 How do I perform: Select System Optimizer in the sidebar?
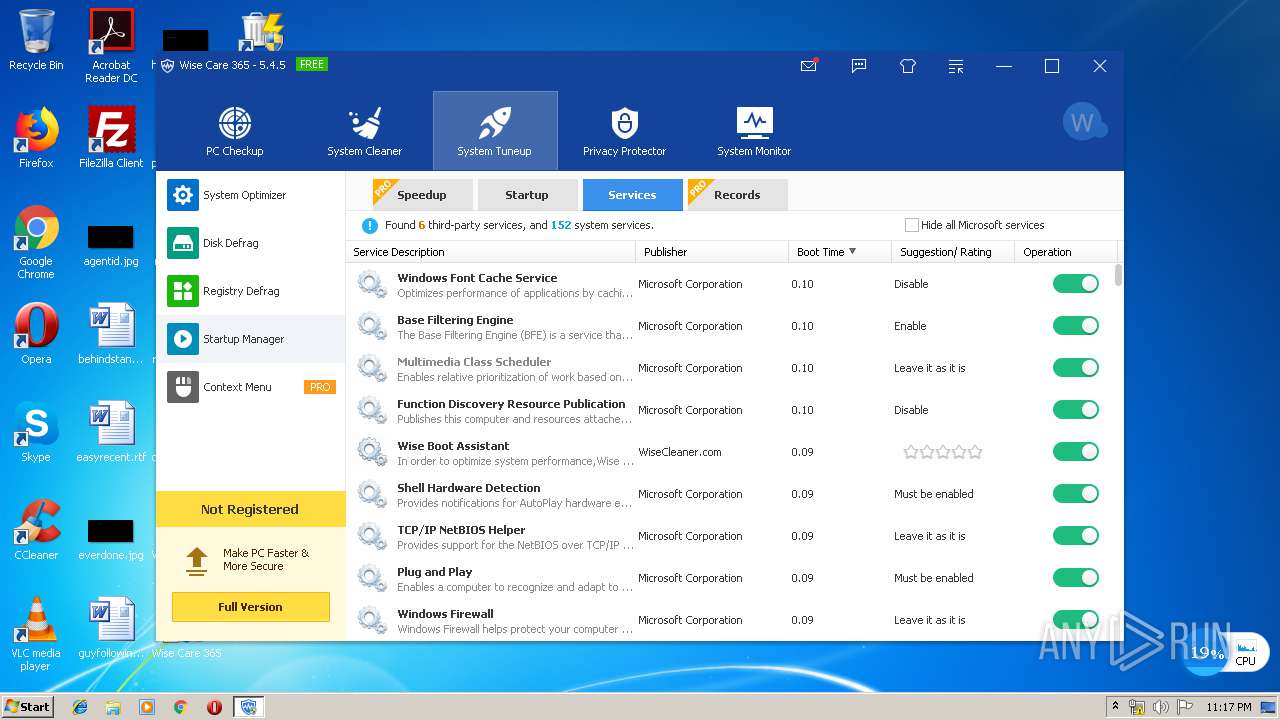(250, 195)
